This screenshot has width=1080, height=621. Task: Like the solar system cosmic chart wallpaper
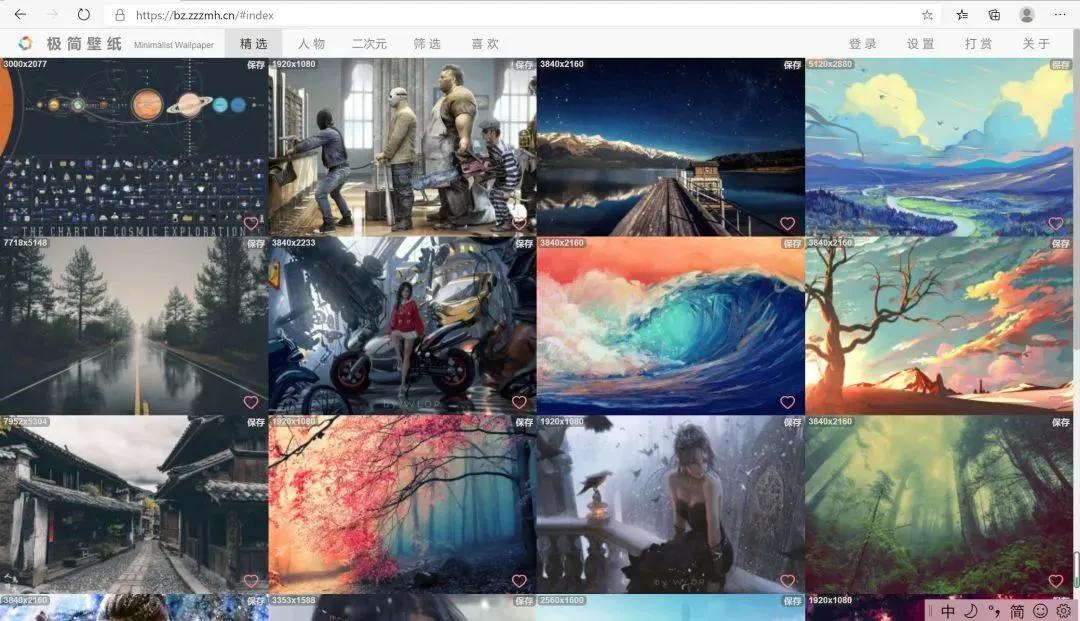coord(251,223)
